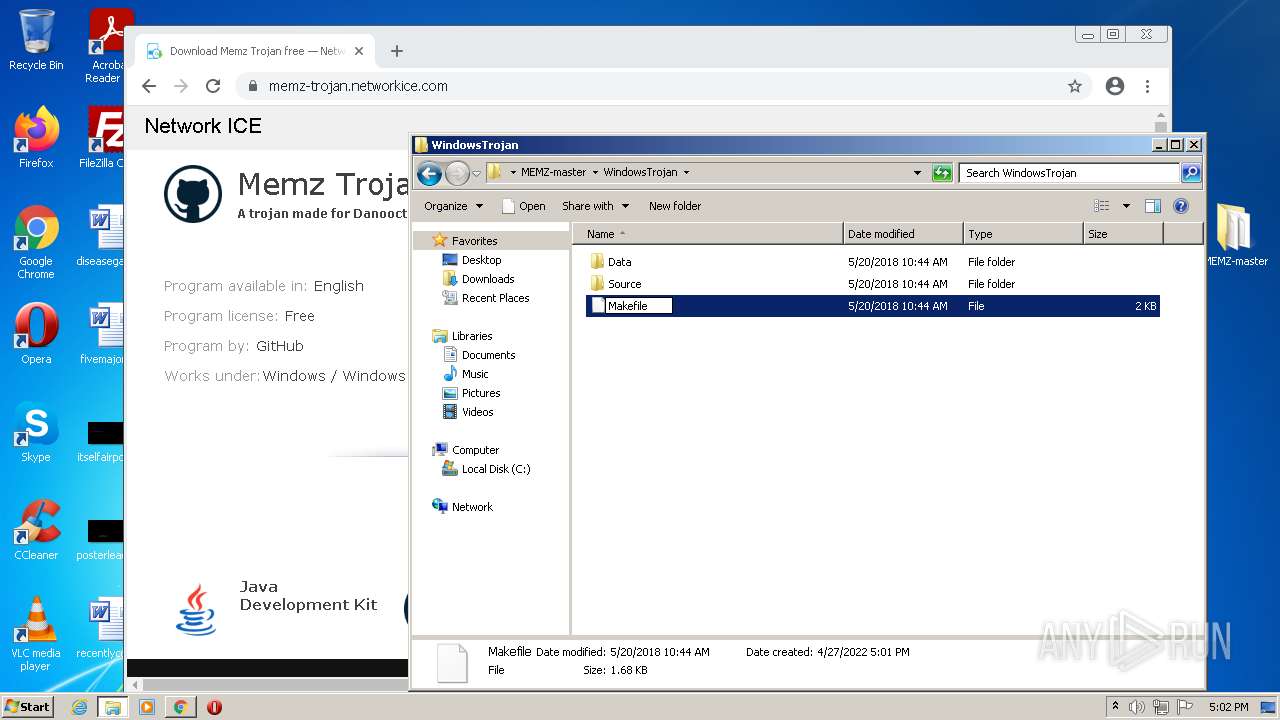Image resolution: width=1280 pixels, height=720 pixels.
Task: Focus the Search WindowsTrojan field
Action: [1069, 173]
